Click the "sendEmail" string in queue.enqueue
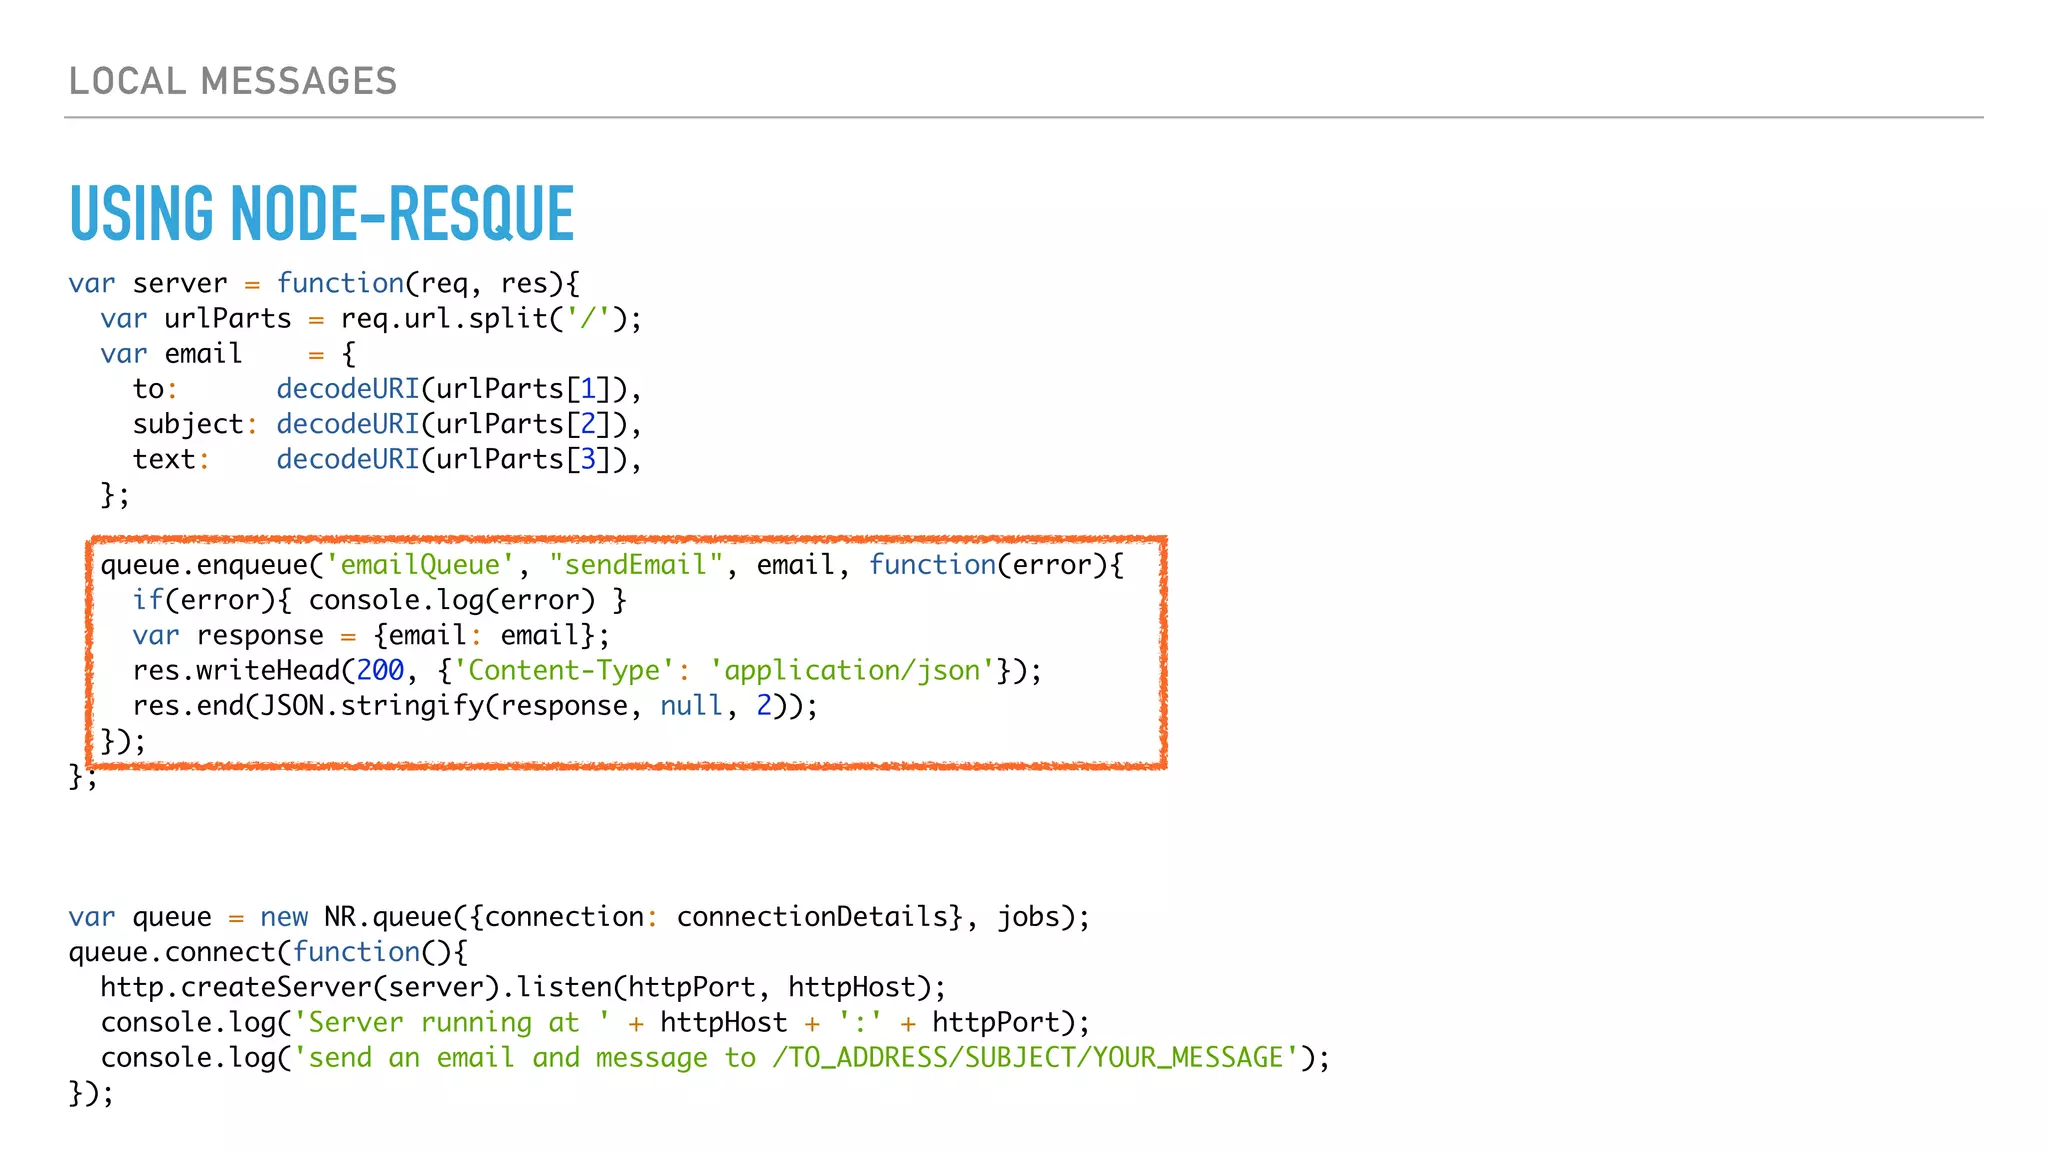 (635, 565)
